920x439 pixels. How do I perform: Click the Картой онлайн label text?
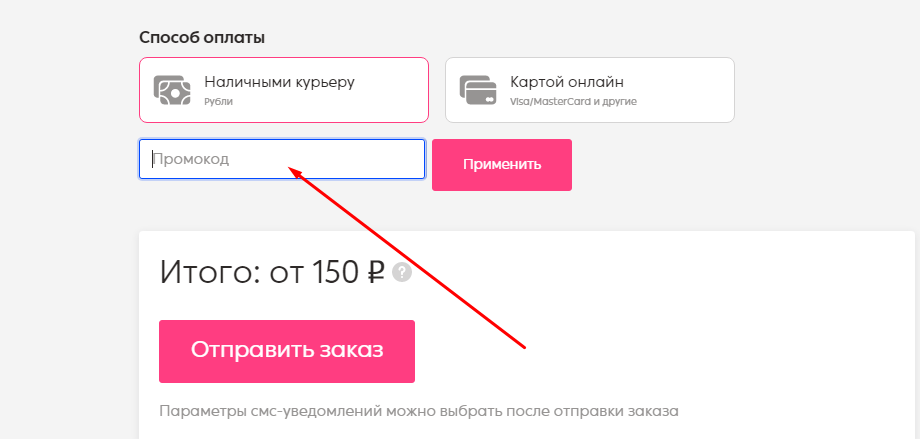[567, 82]
